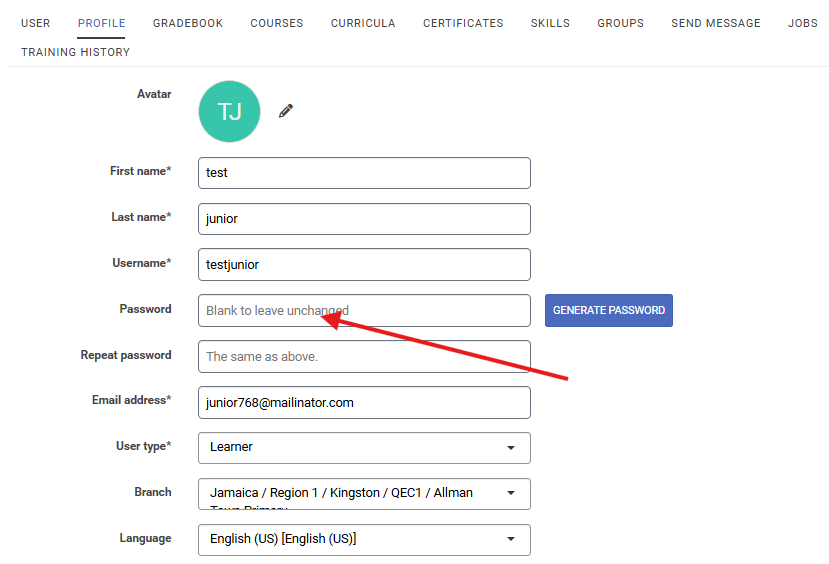Viewport: 829px width, 564px height.
Task: Open the Send Message tab
Action: (715, 23)
